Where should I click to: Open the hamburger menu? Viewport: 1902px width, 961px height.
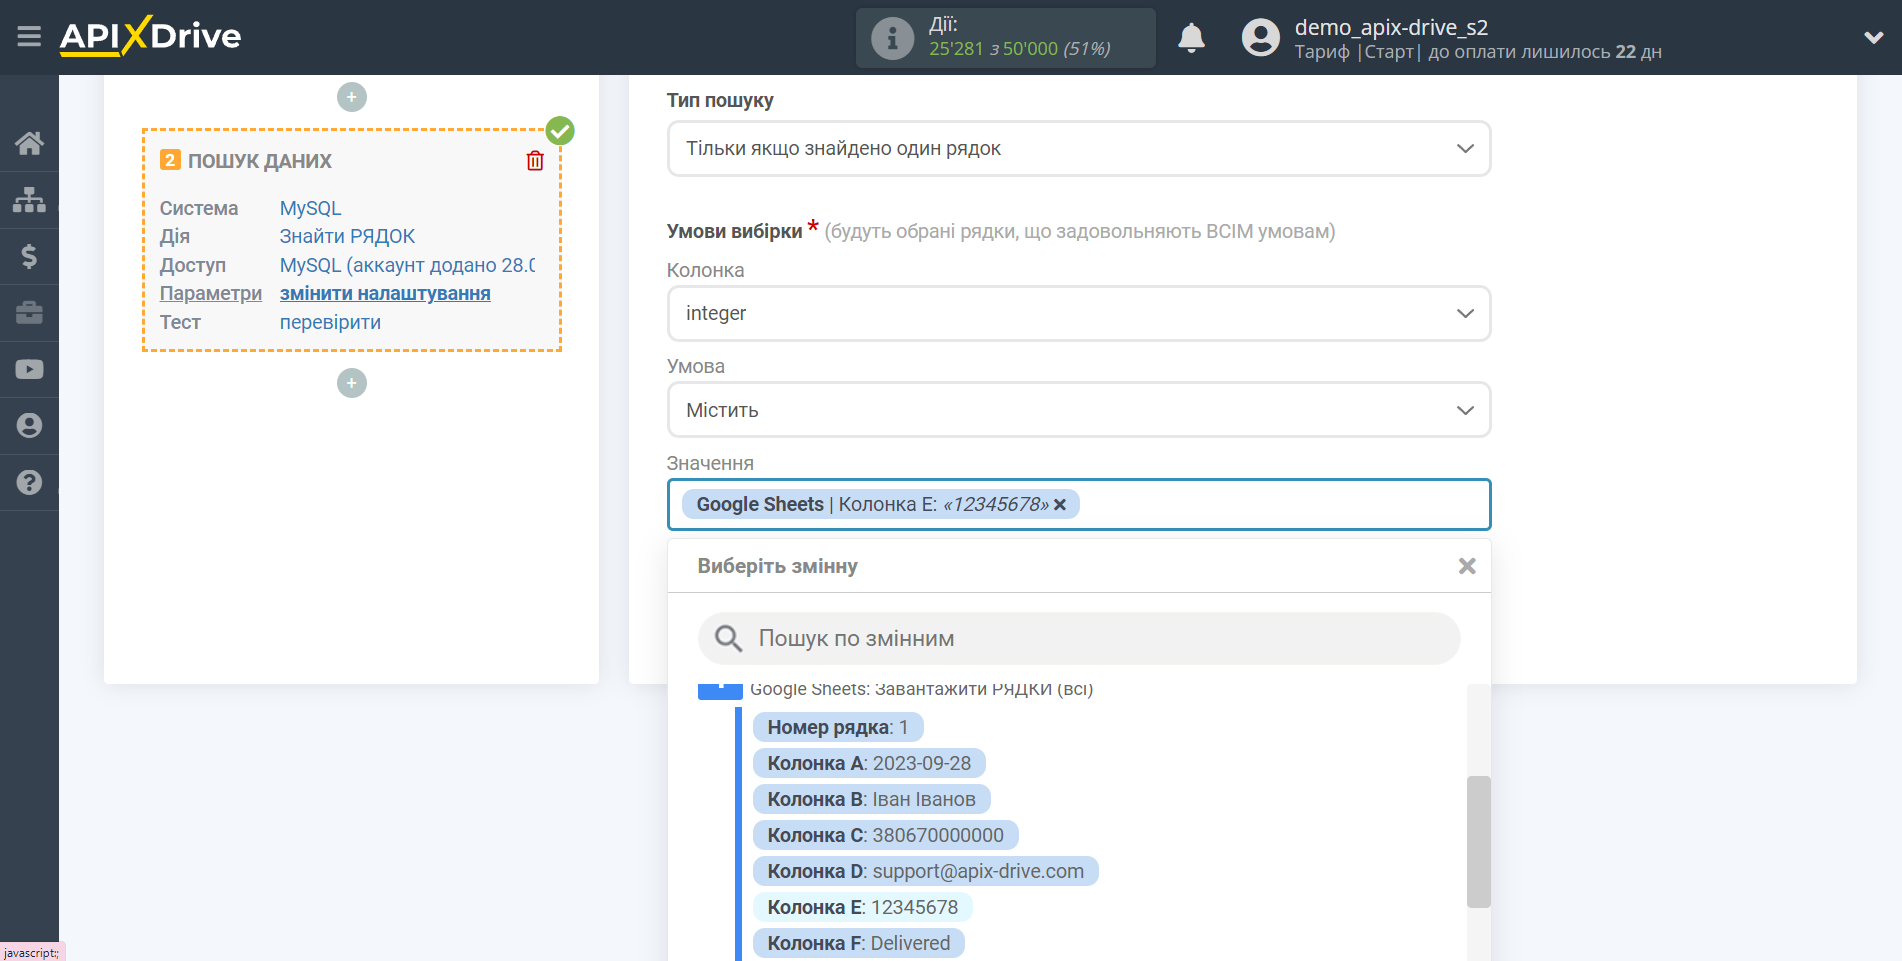(29, 37)
